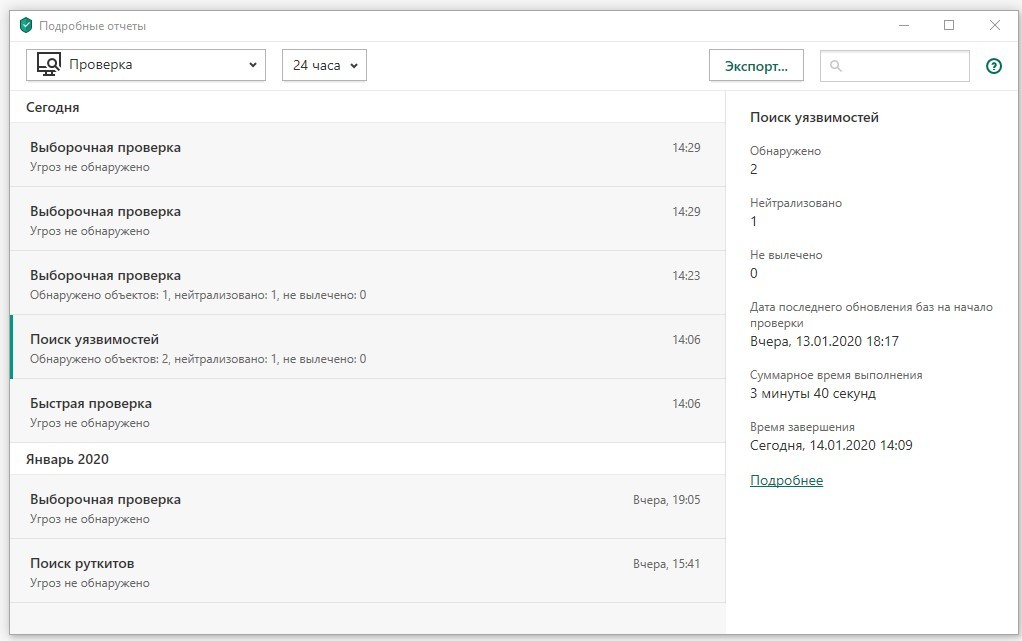
Task: Maximize the Подробные отчеты window
Action: point(949,25)
